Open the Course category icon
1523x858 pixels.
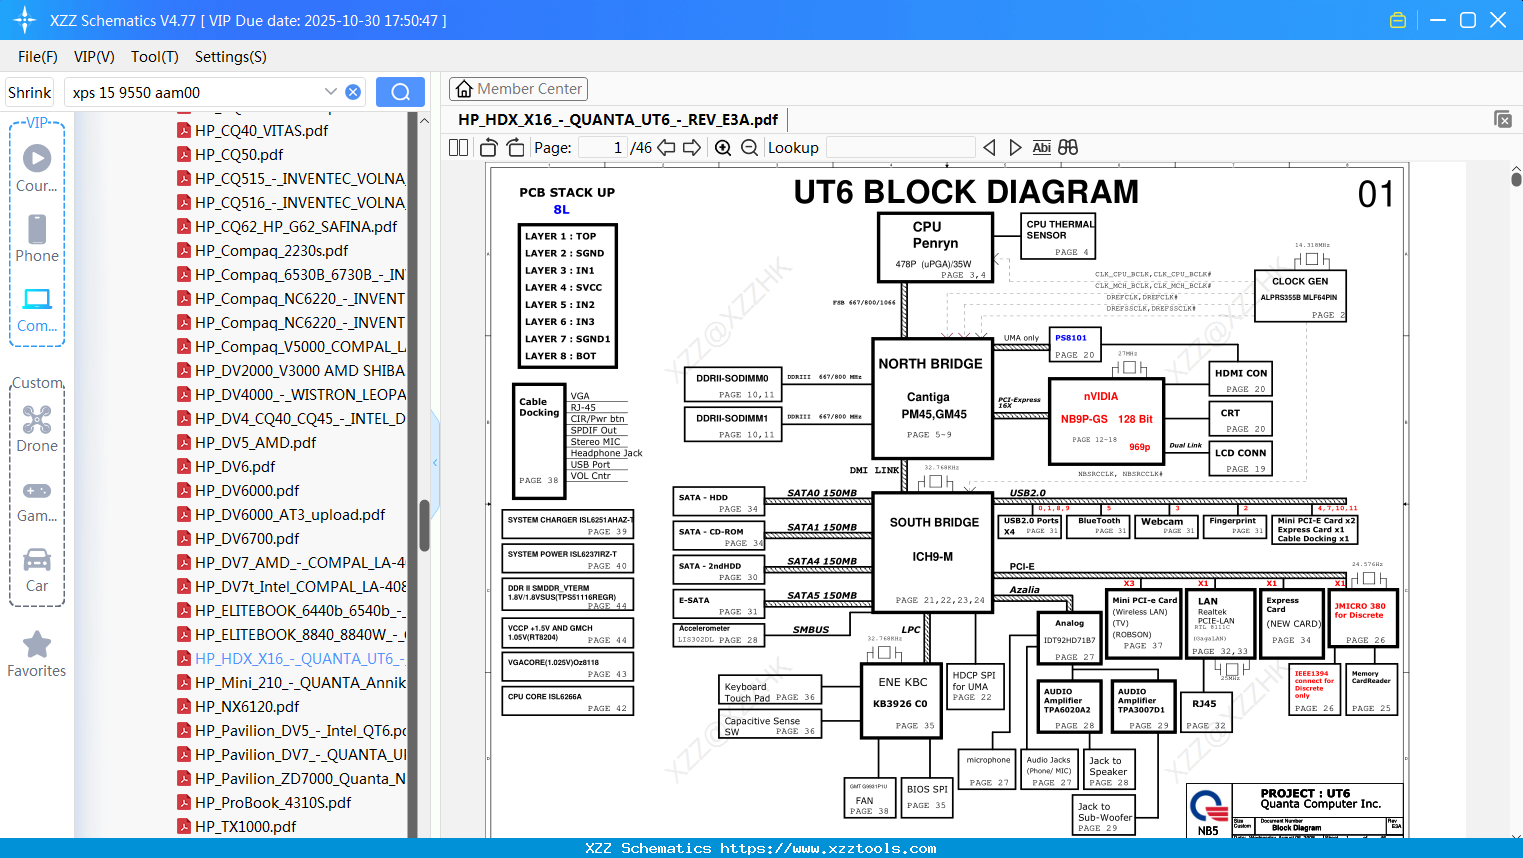click(x=37, y=168)
